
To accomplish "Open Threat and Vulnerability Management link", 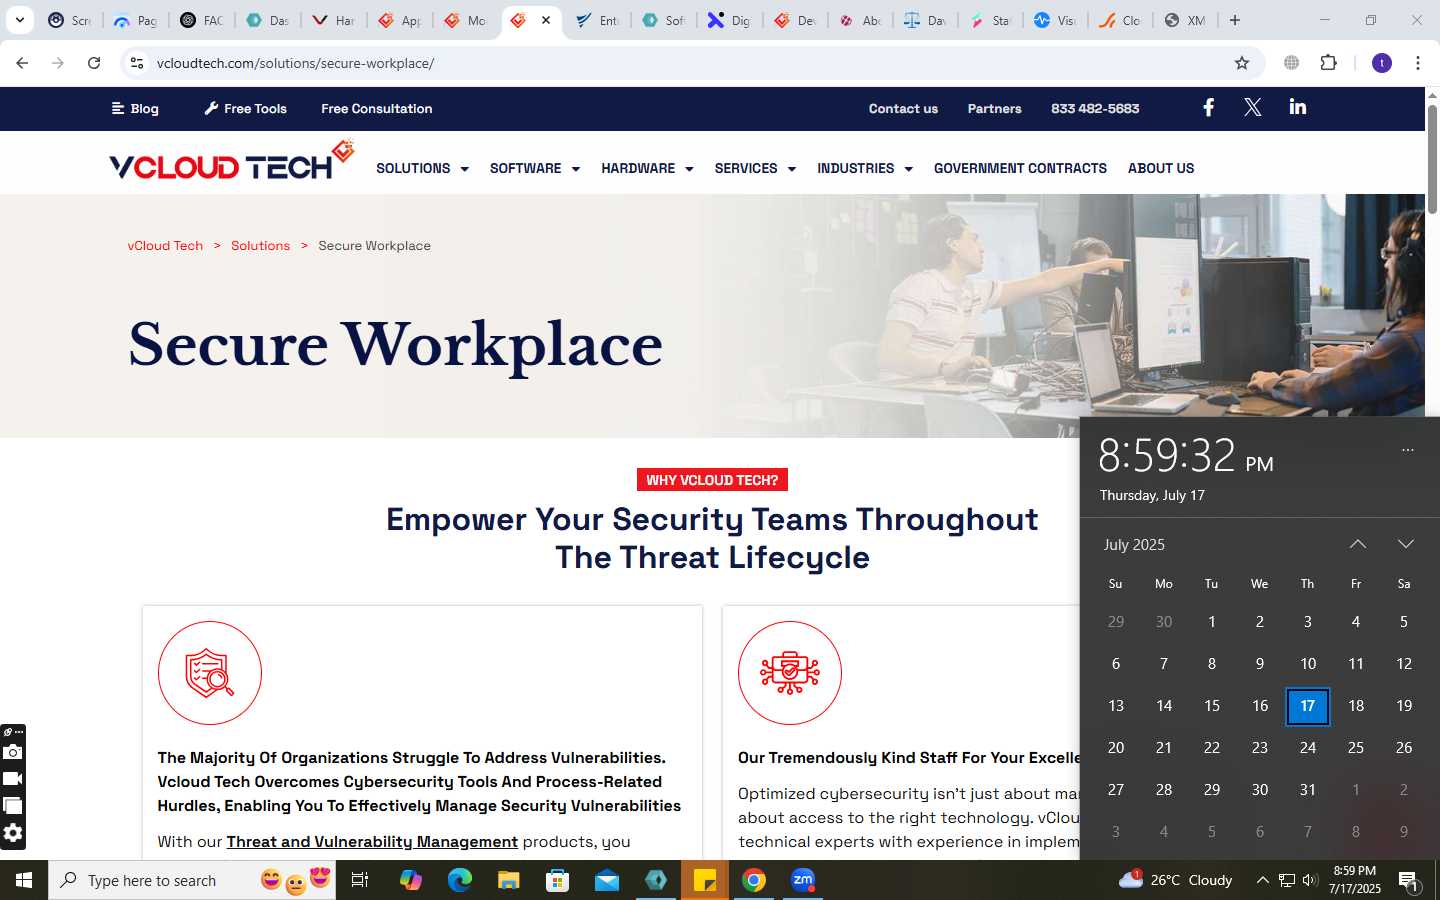I will 372,842.
